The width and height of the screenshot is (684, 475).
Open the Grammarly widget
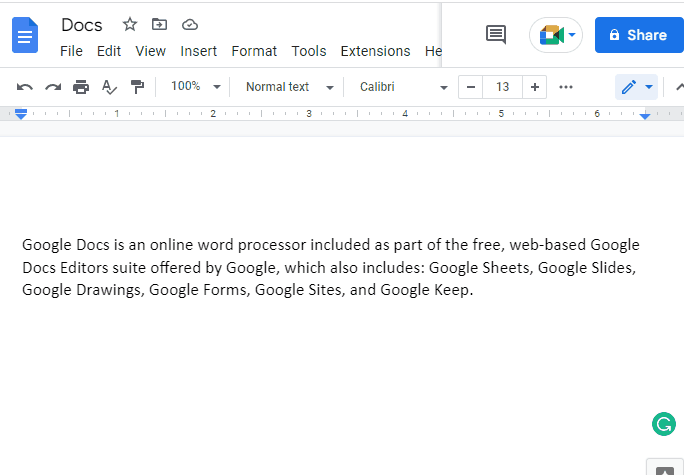664,424
